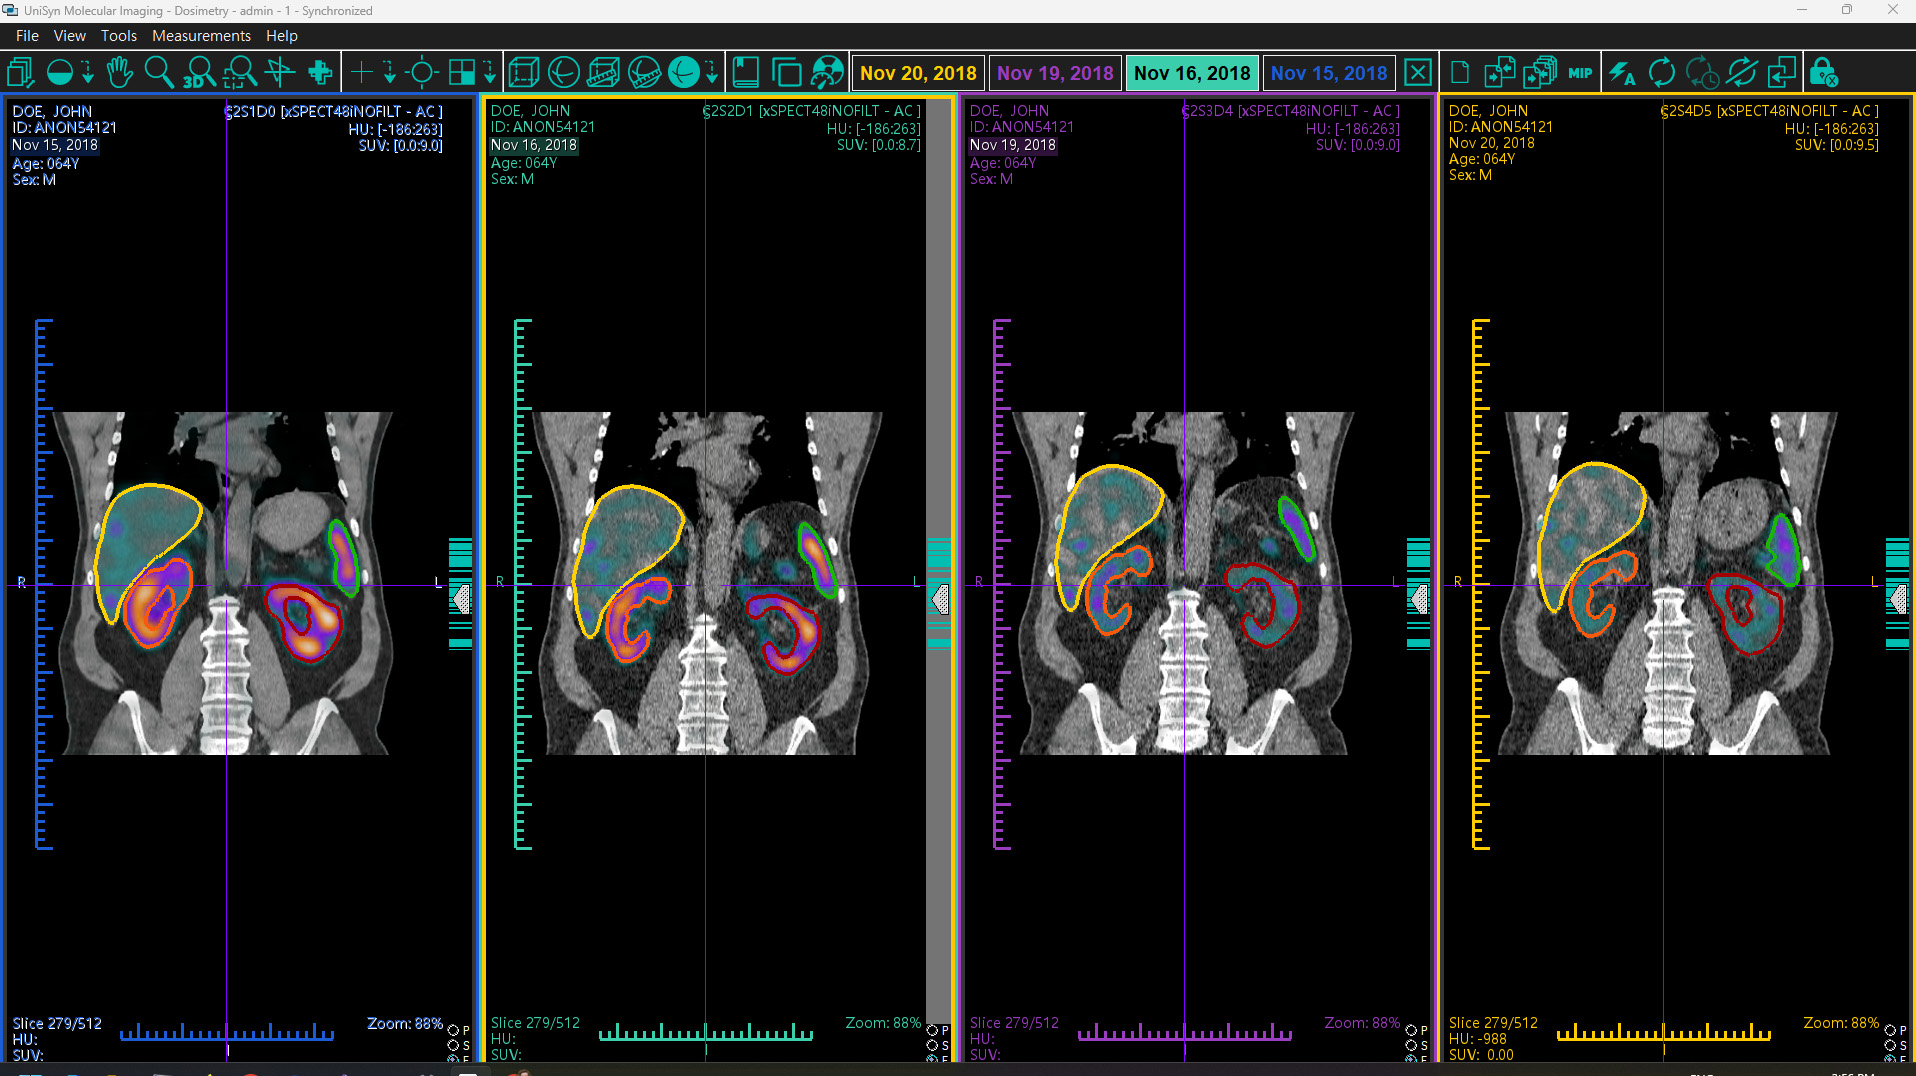
Task: Select the window-level contrast tool
Action: pyautogui.click(x=61, y=72)
